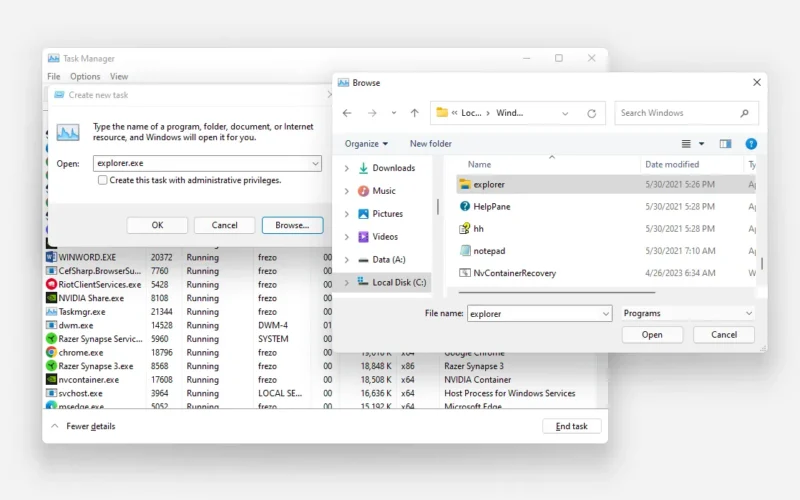Image resolution: width=800 pixels, height=500 pixels.
Task: Select the Razer Synapse 3.exe icon
Action: click(52, 366)
